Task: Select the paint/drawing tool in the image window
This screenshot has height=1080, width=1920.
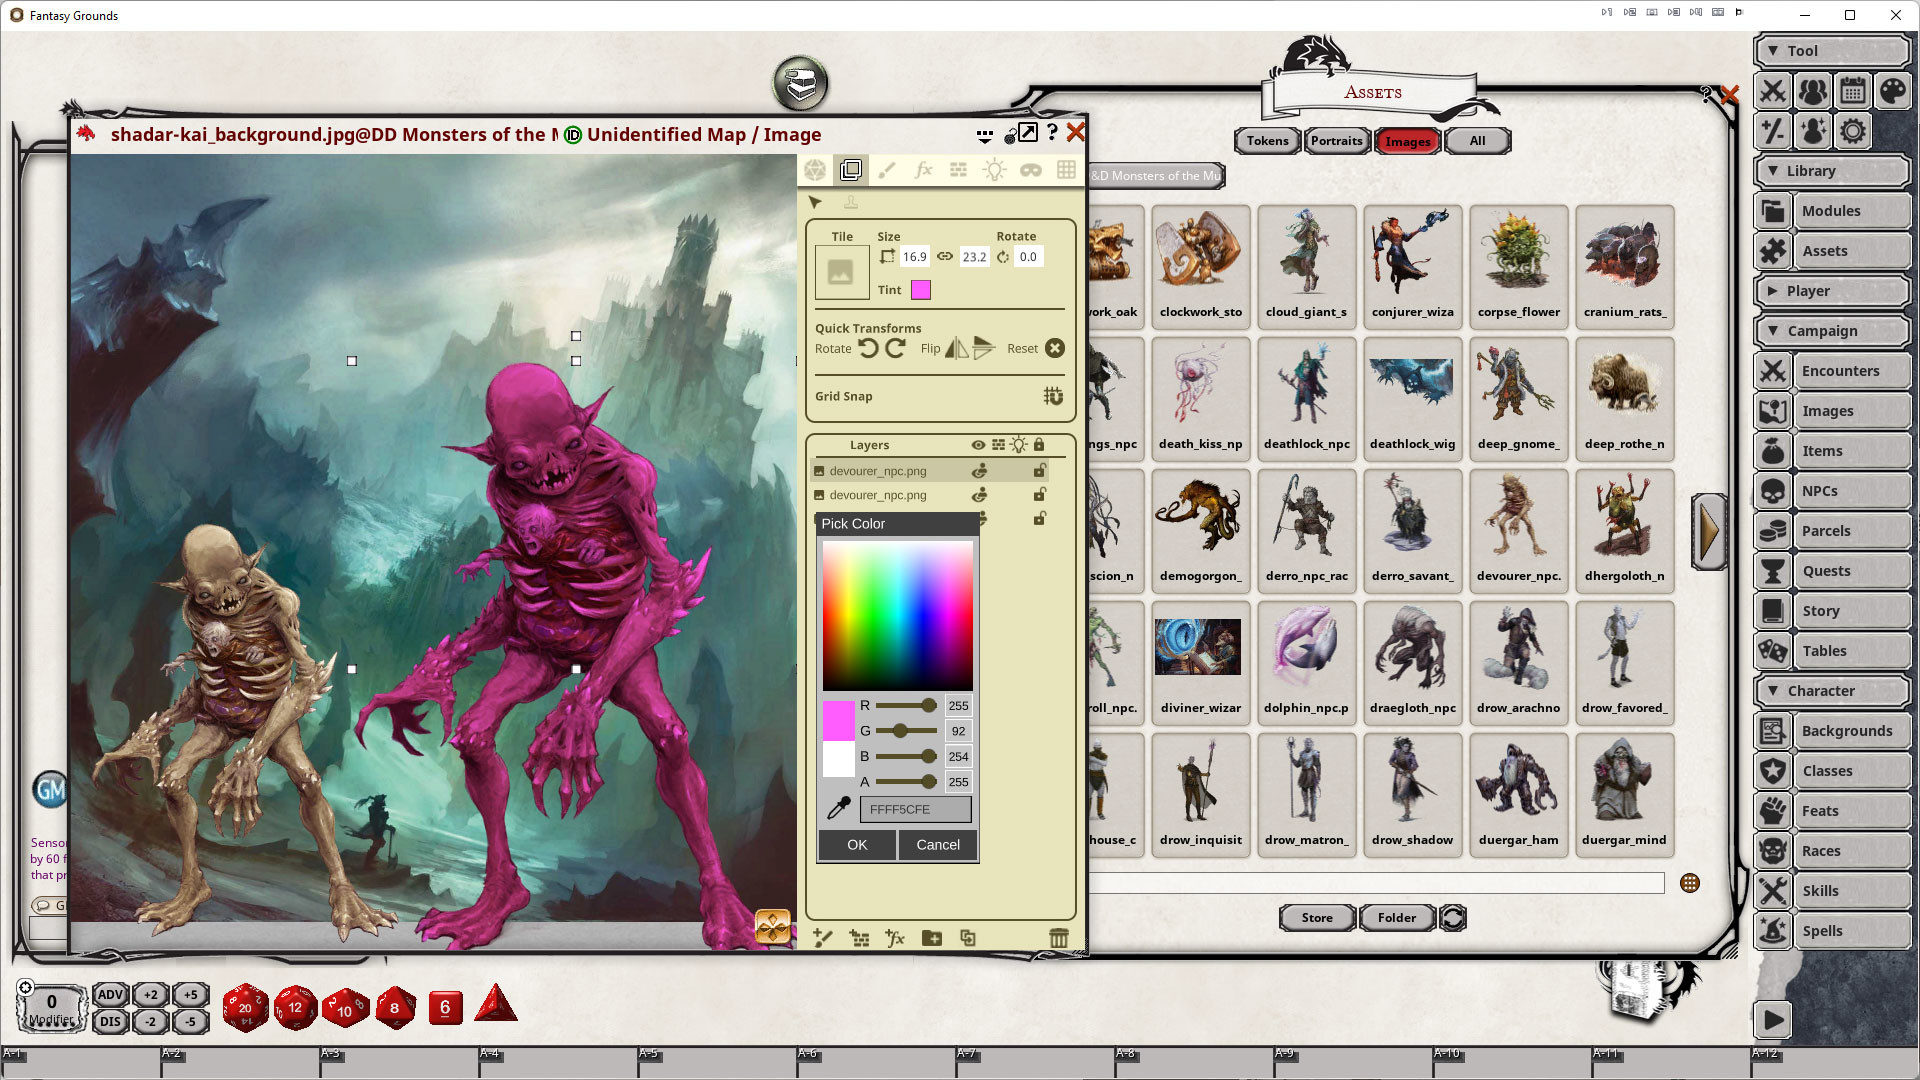Action: (x=886, y=170)
